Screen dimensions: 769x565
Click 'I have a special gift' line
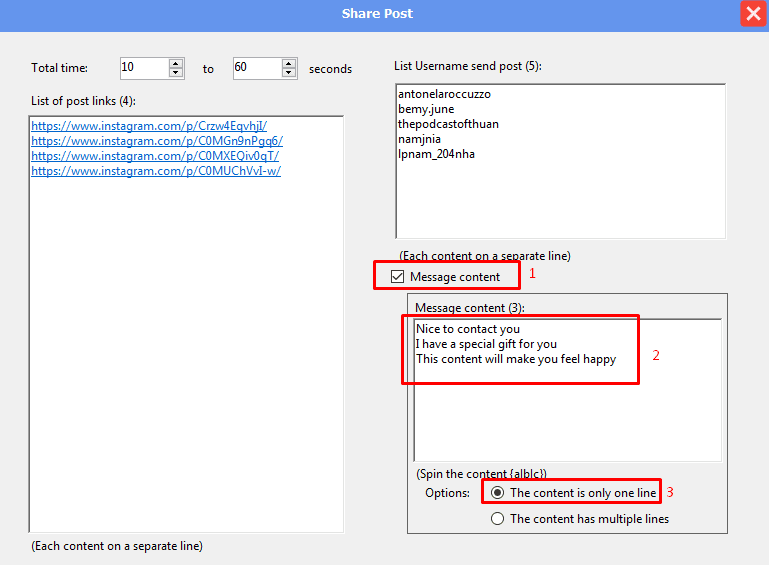point(486,344)
